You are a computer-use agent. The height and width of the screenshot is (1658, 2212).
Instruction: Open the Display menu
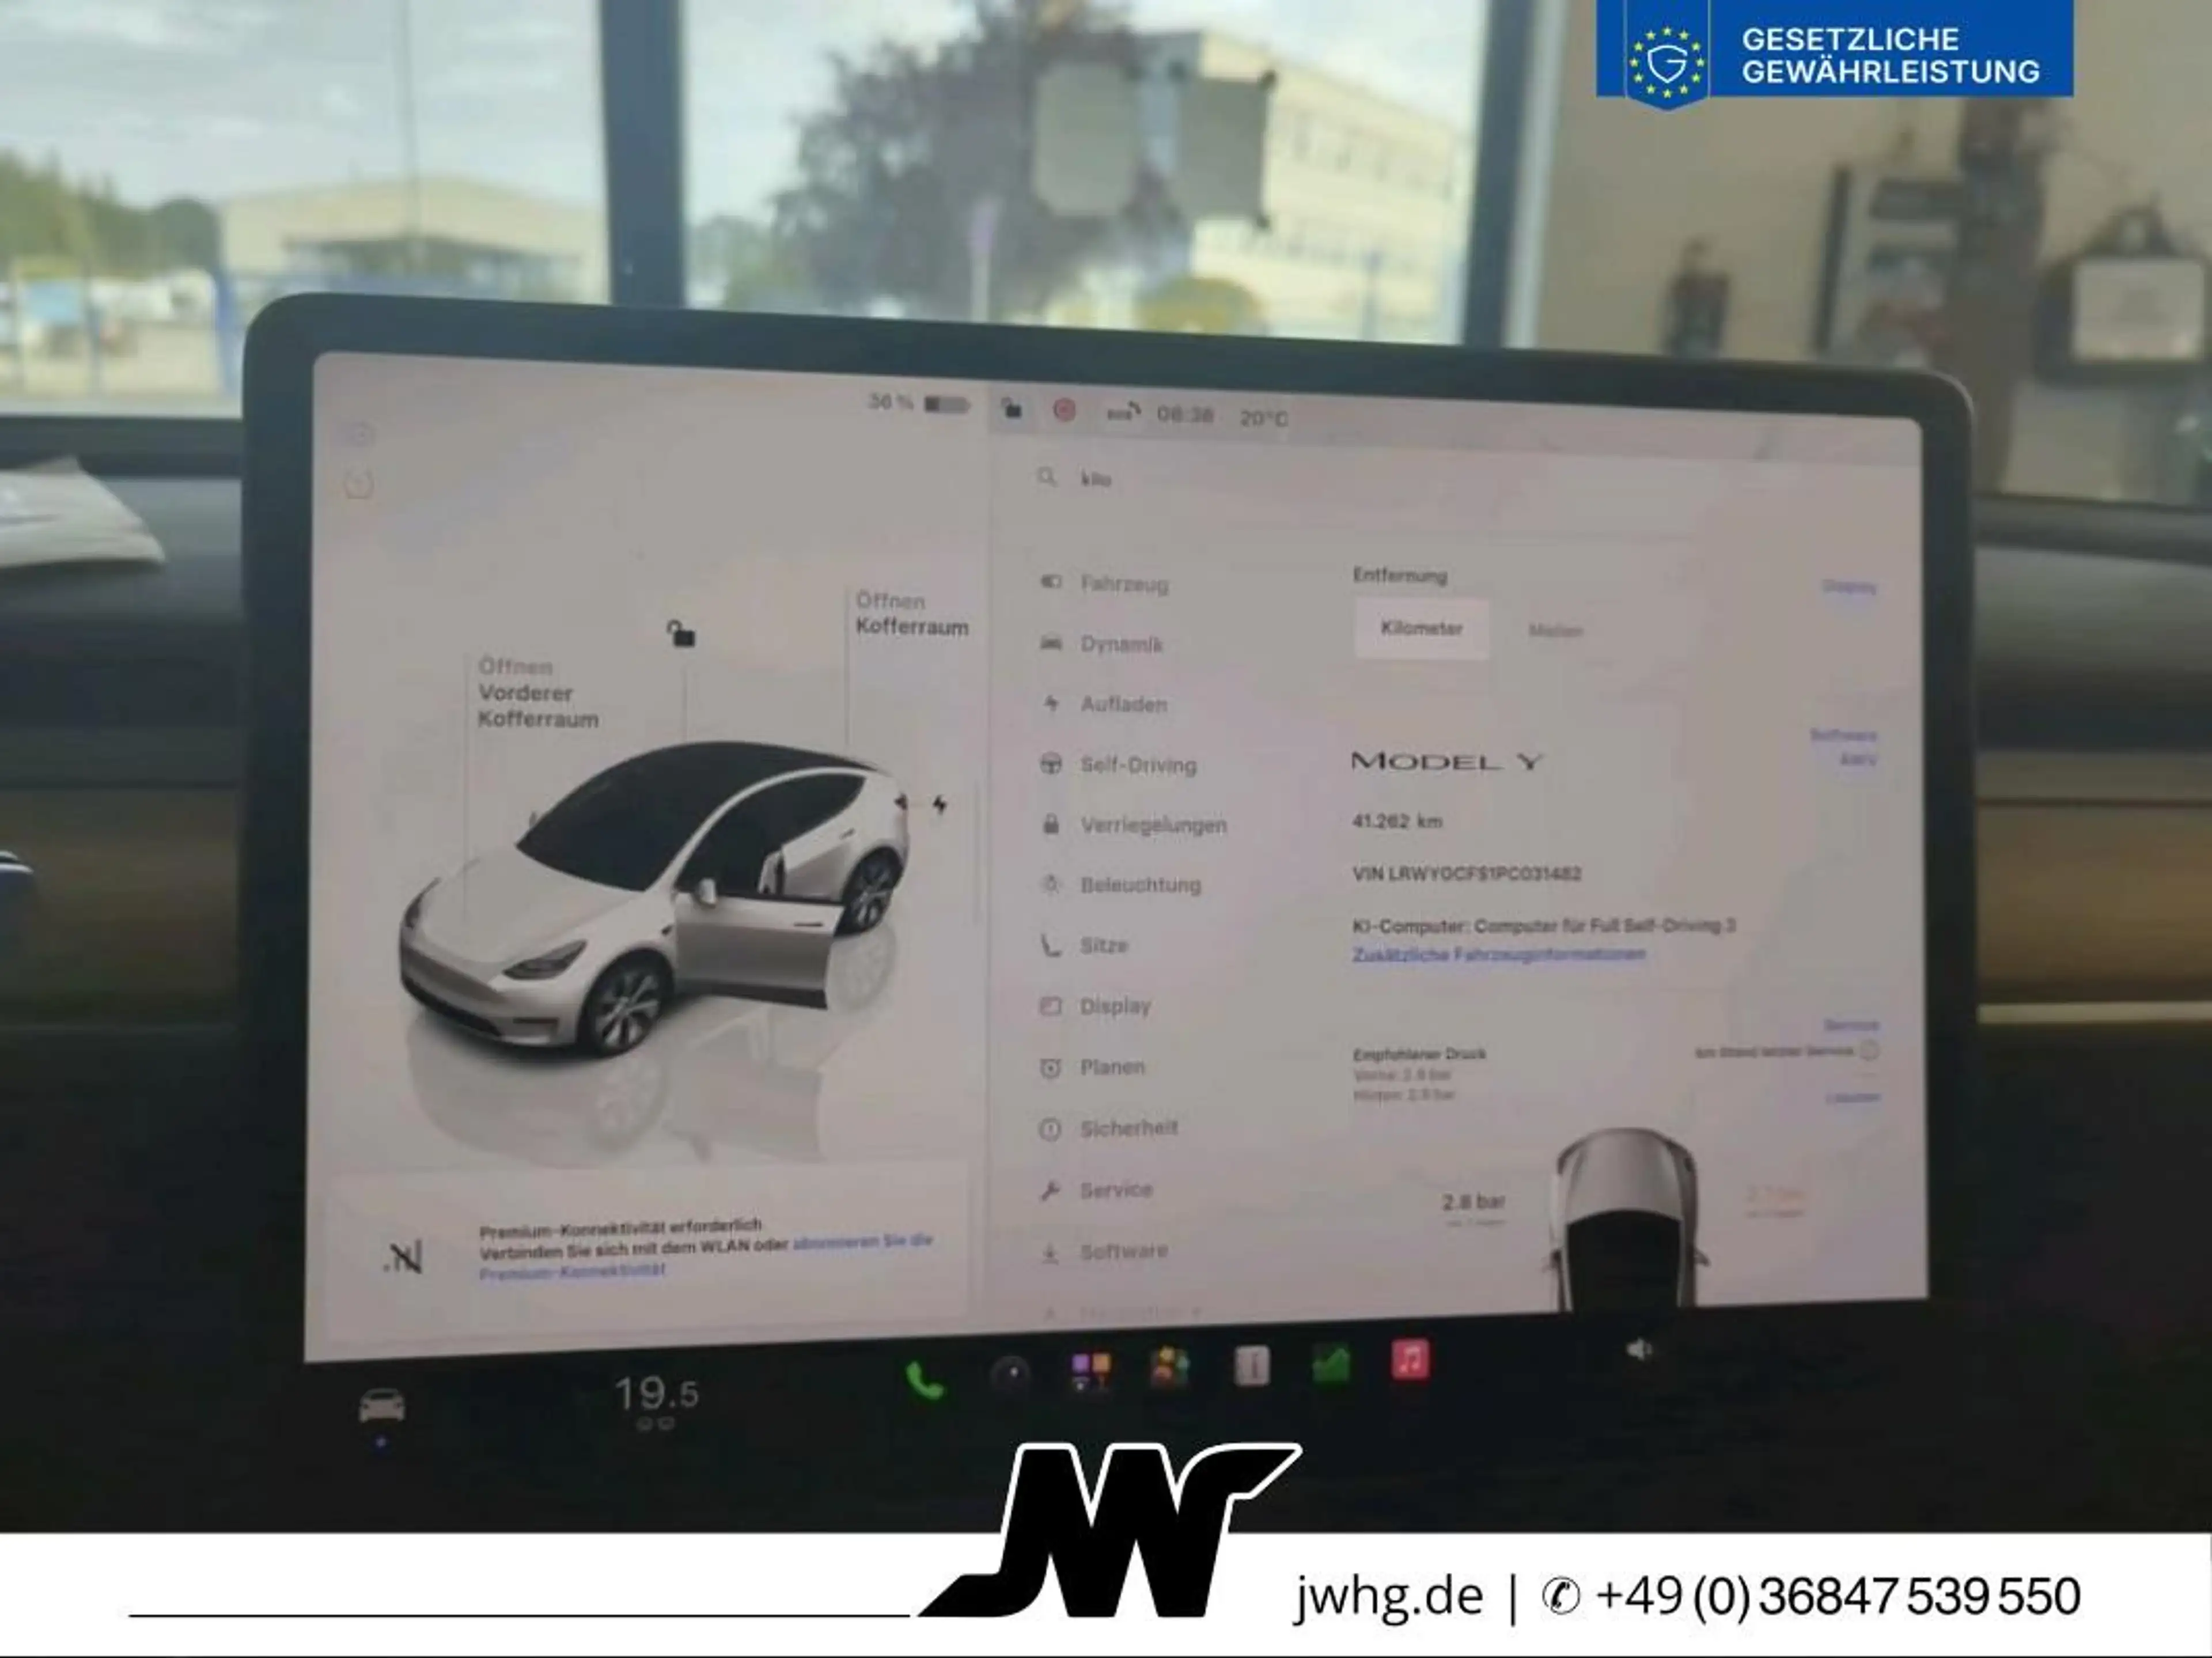coord(1096,1006)
